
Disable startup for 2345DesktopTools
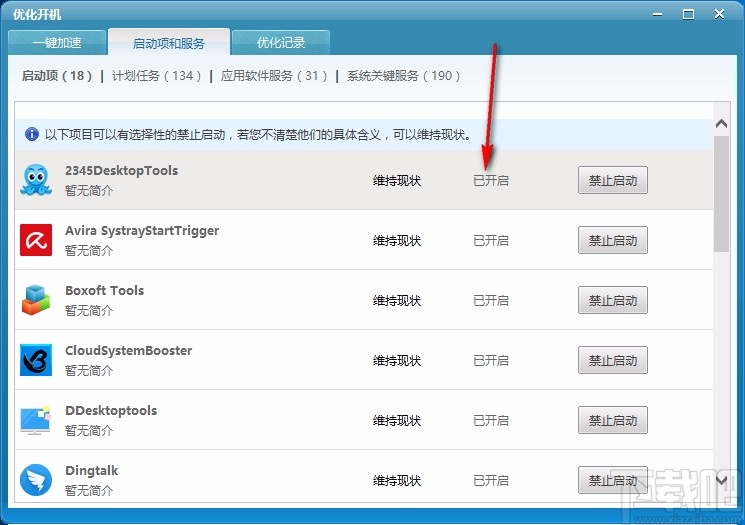(612, 180)
